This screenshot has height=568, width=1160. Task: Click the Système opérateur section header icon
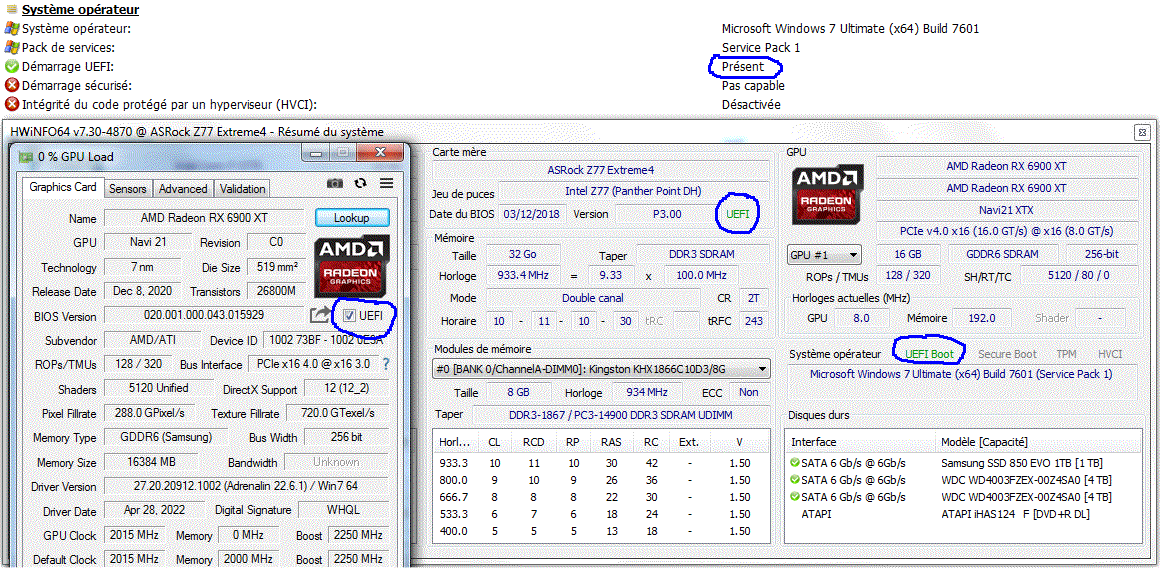(x=11, y=10)
